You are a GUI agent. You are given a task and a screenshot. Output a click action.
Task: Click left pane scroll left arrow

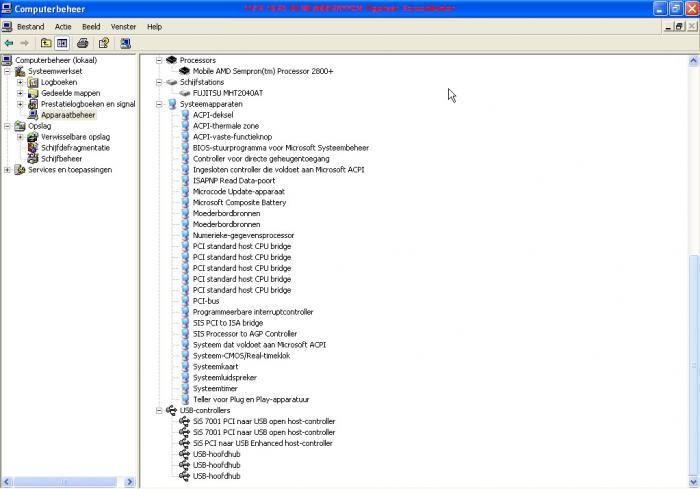click(6, 482)
